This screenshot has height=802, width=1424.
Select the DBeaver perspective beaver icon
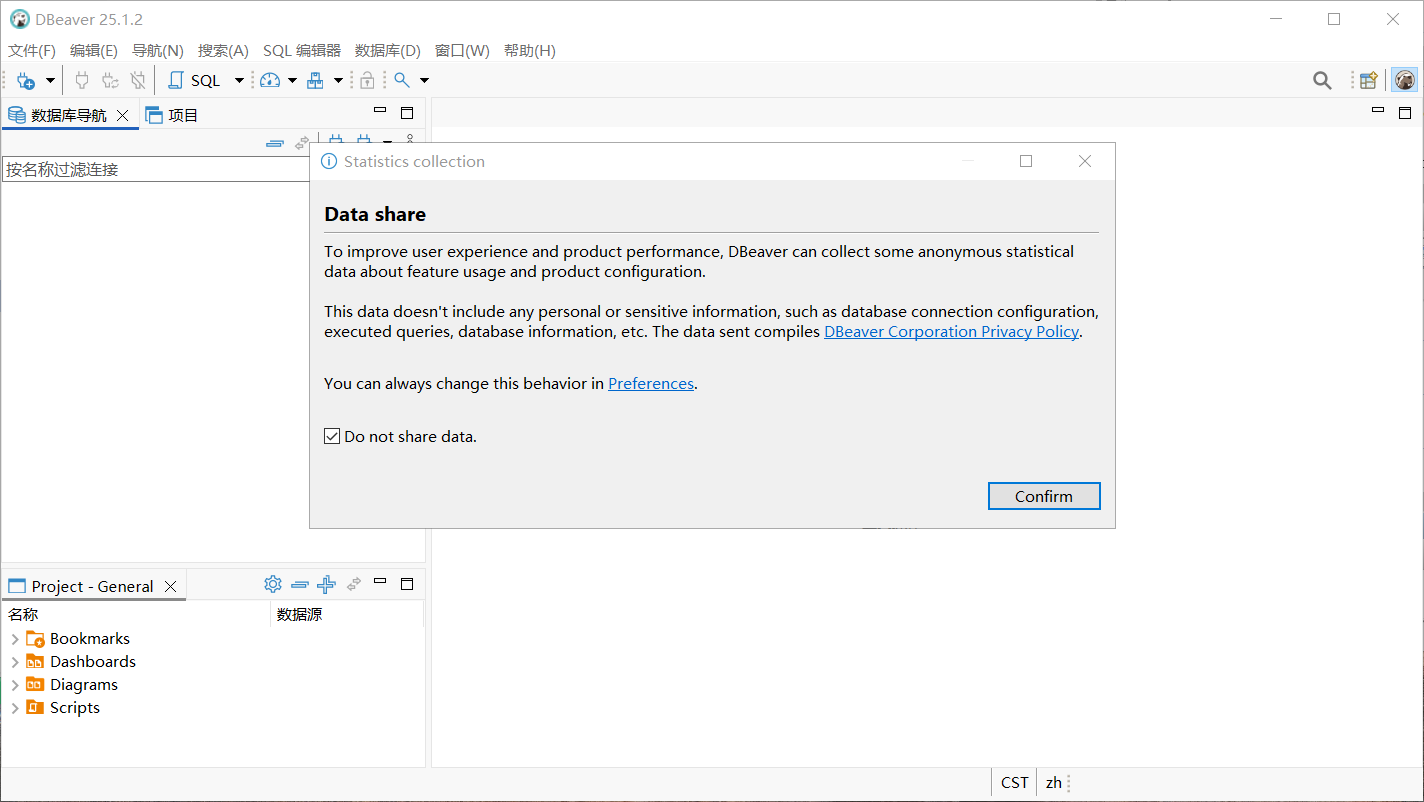(1405, 80)
